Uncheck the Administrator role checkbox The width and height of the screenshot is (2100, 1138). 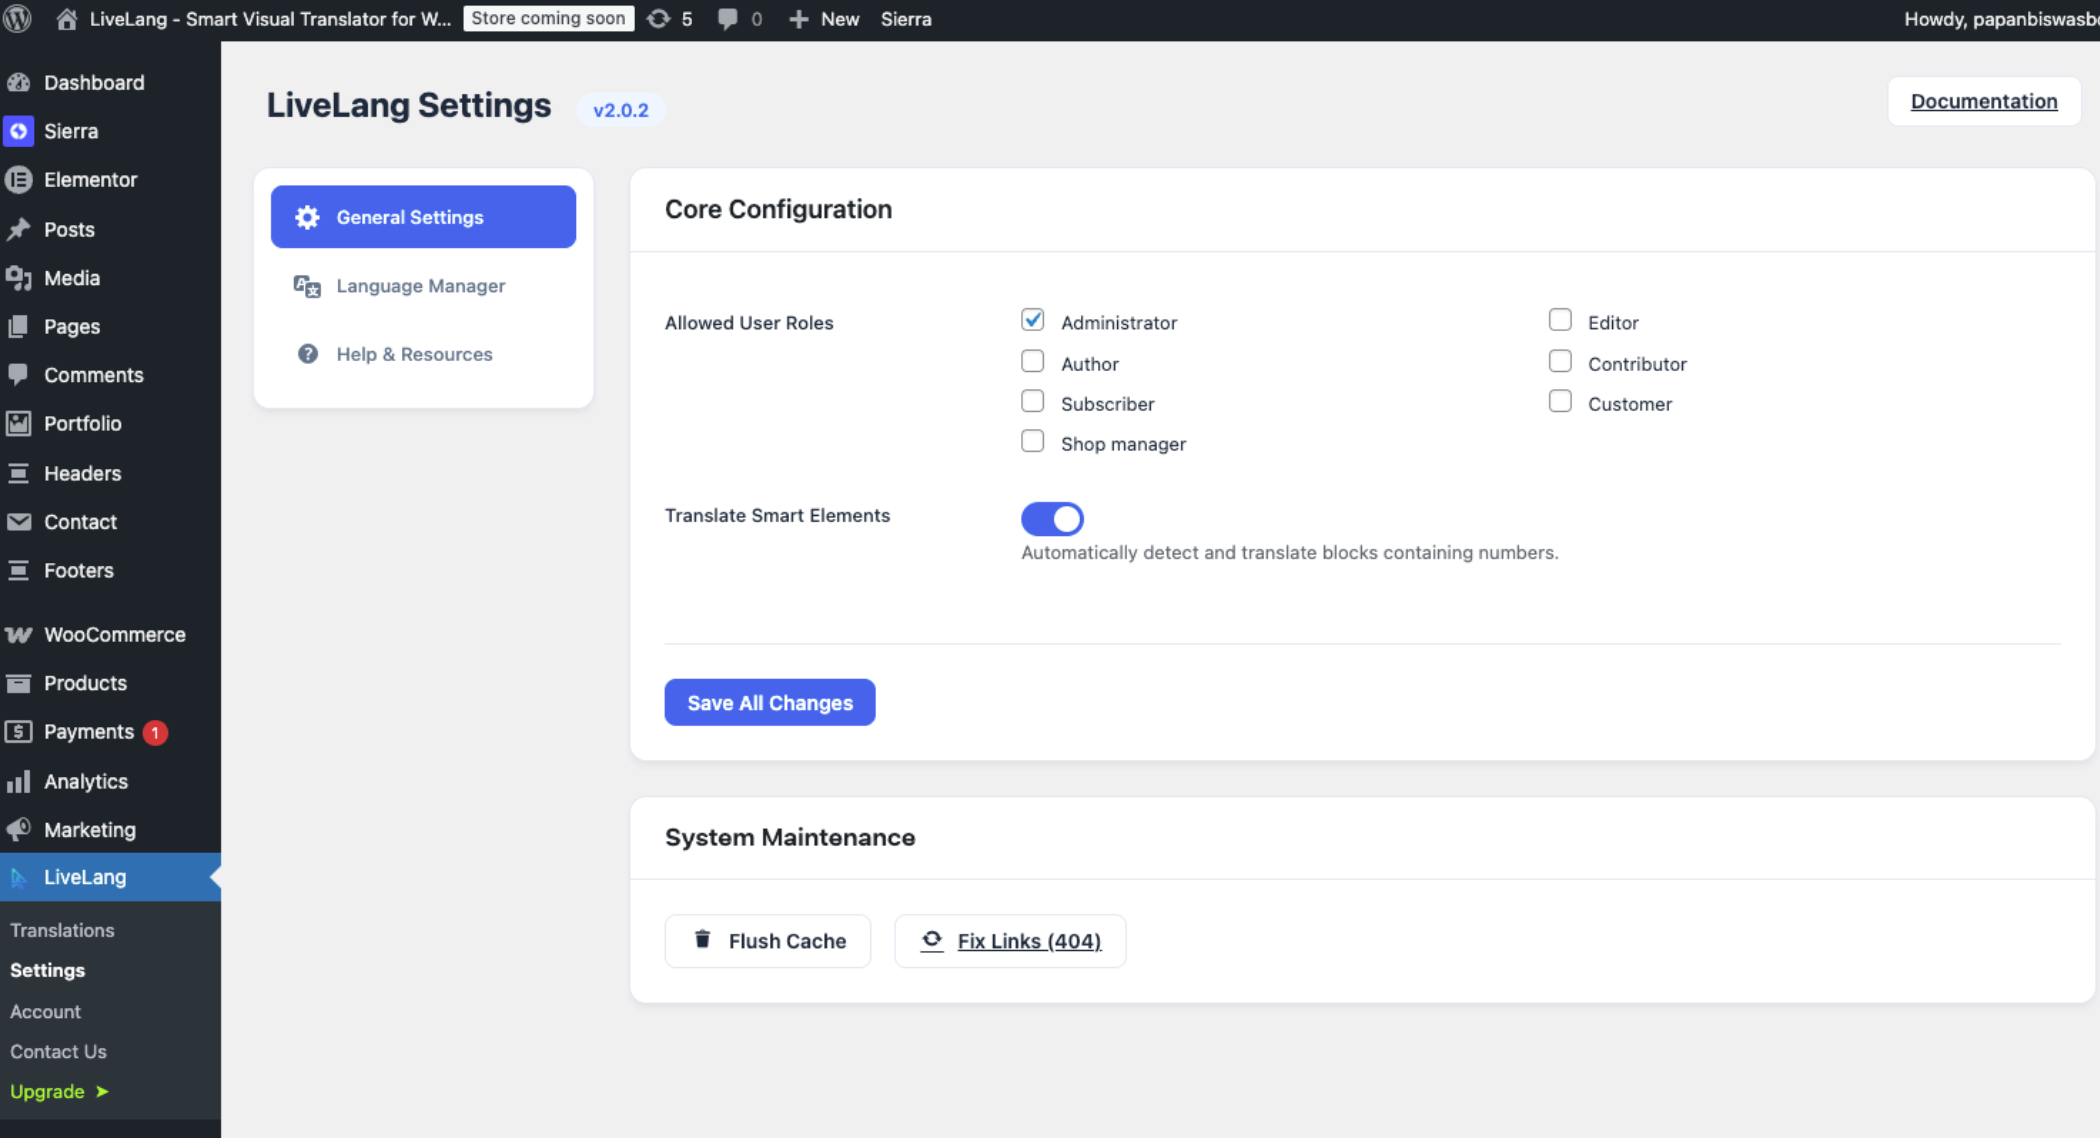click(x=1033, y=320)
